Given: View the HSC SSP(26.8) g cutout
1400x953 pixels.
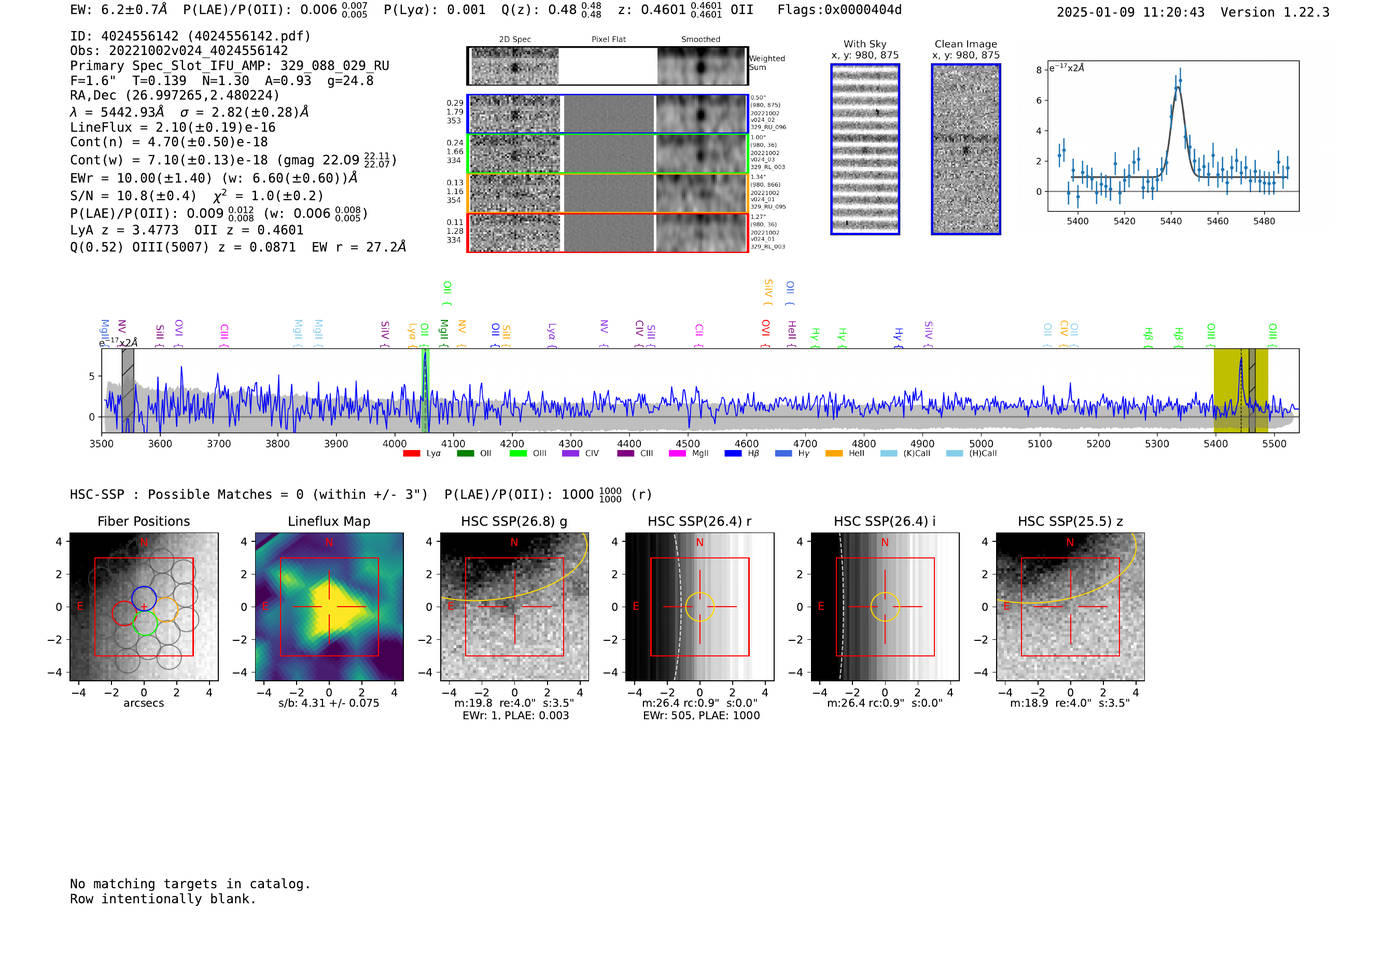Looking at the screenshot, I should (514, 607).
